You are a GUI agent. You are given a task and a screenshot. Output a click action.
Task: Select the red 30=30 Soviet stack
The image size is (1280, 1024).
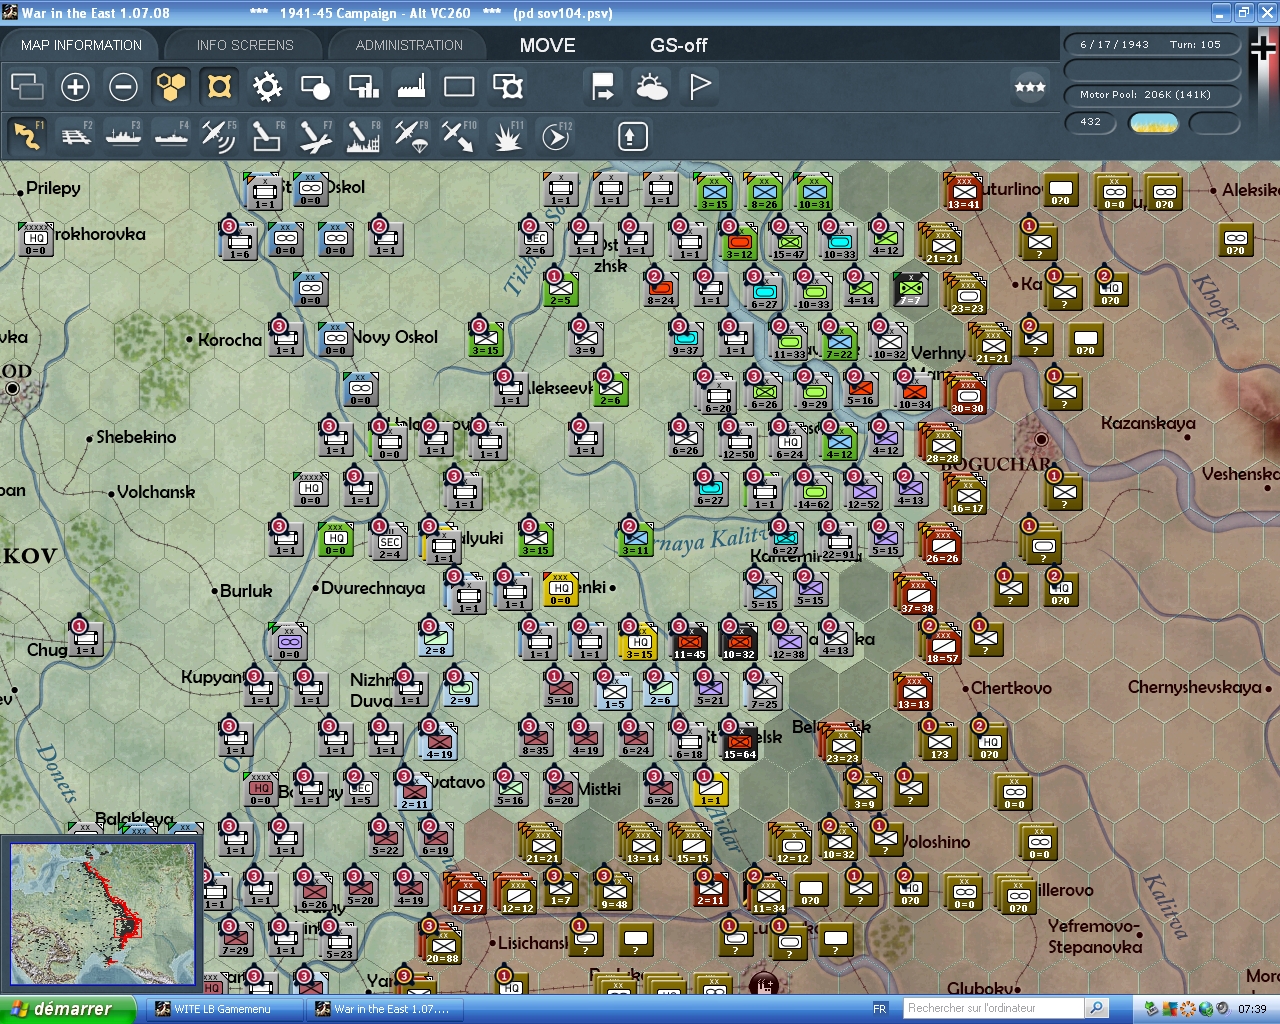click(x=967, y=396)
